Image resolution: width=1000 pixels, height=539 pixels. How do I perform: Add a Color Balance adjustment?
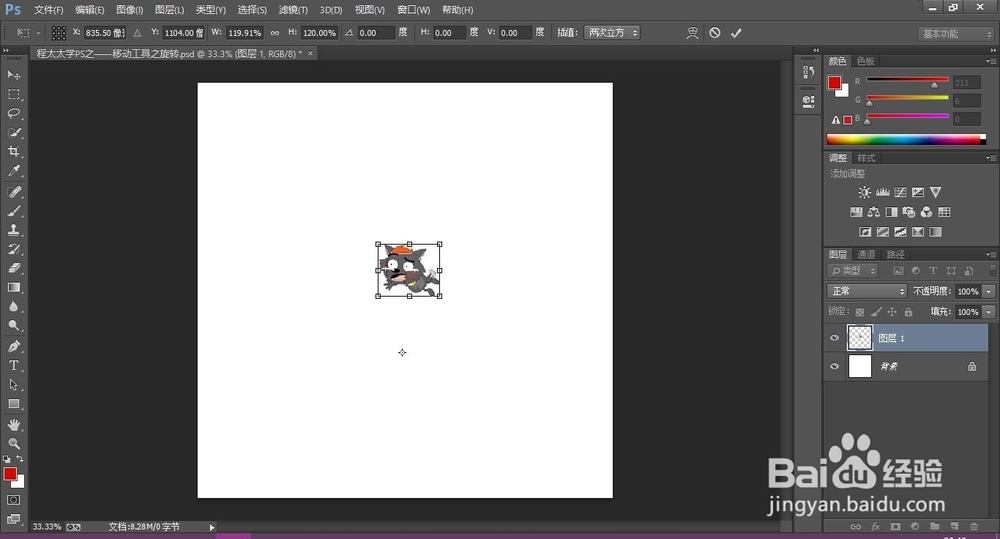[x=874, y=212]
